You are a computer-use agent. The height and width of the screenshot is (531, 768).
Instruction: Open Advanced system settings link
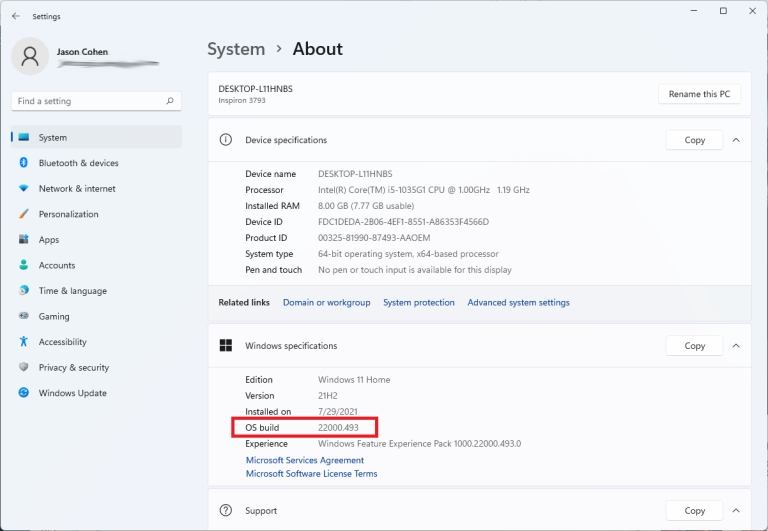tap(518, 302)
